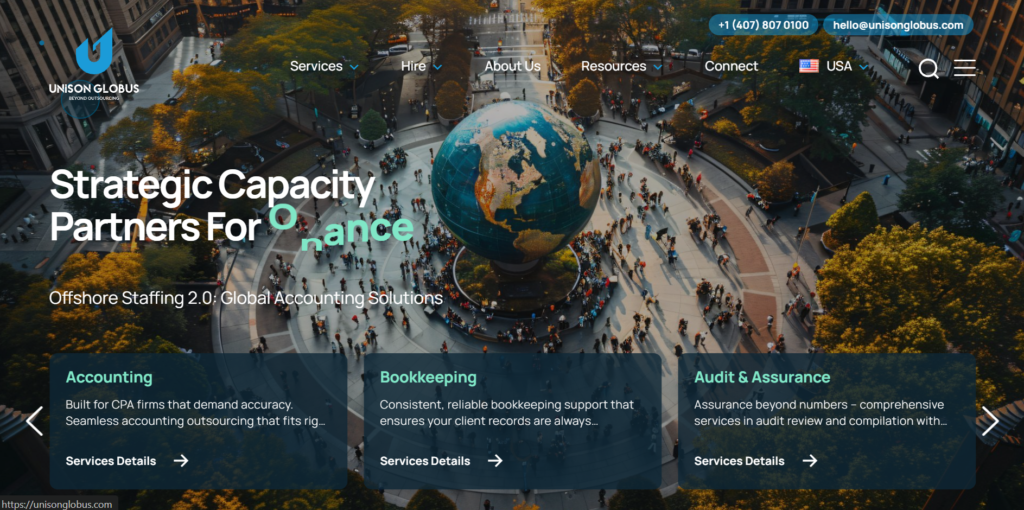Screen dimensions: 1024x510
Task: Open the Services menu item
Action: coord(316,66)
